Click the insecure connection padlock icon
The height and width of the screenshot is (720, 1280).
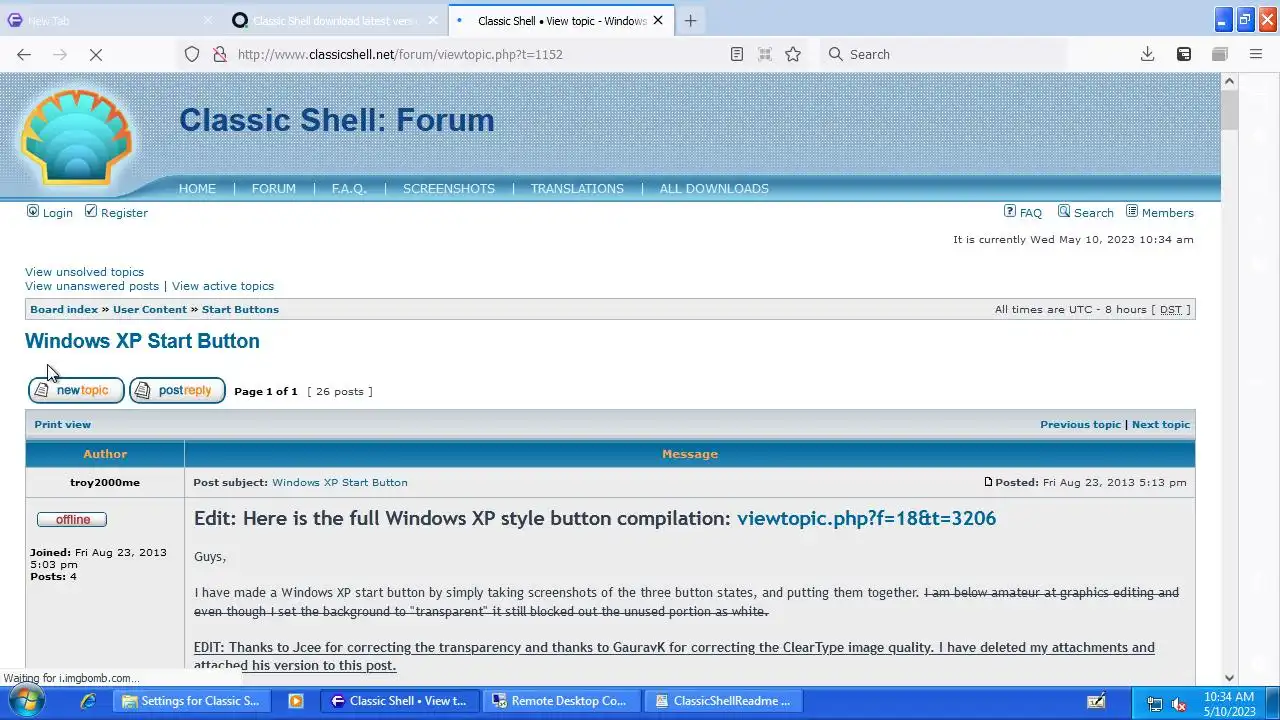tap(219, 54)
